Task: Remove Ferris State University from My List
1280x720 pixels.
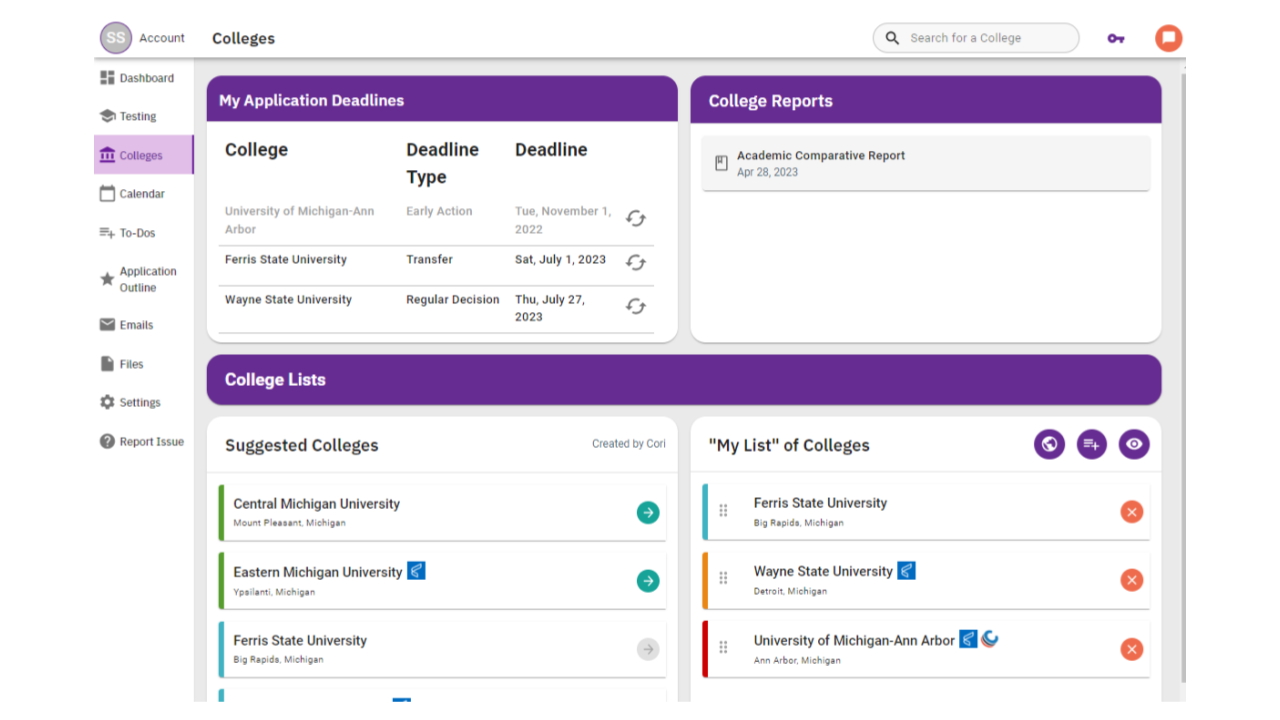Action: (x=1131, y=512)
